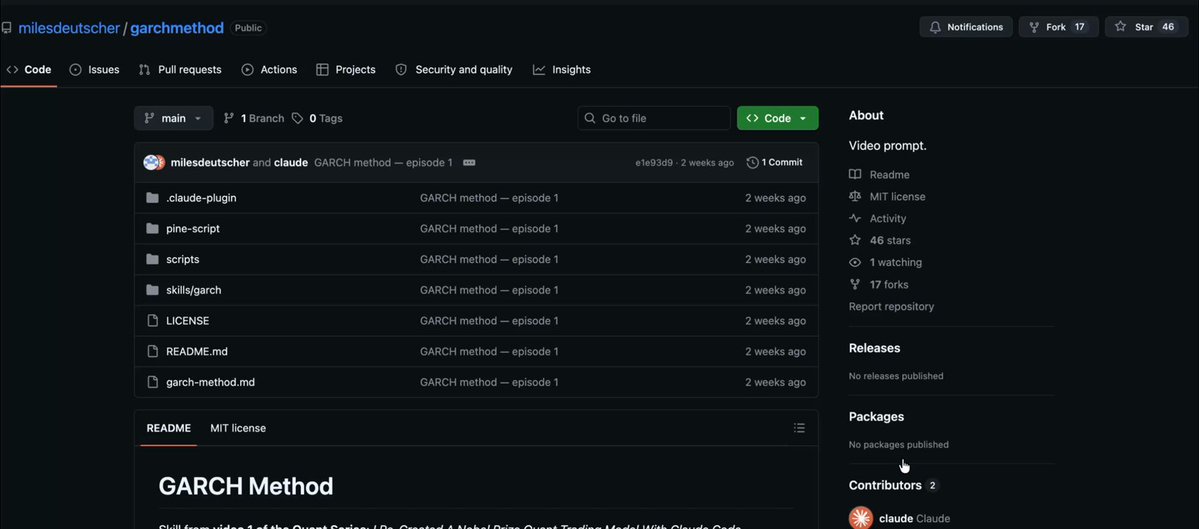The image size is (1199, 529).
Task: Click the GARCH Method README heading
Action: click(x=245, y=486)
